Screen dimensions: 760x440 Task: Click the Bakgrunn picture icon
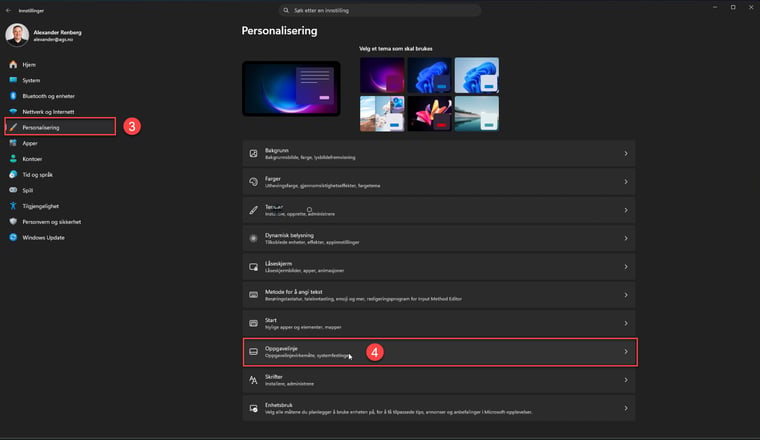tap(253, 154)
